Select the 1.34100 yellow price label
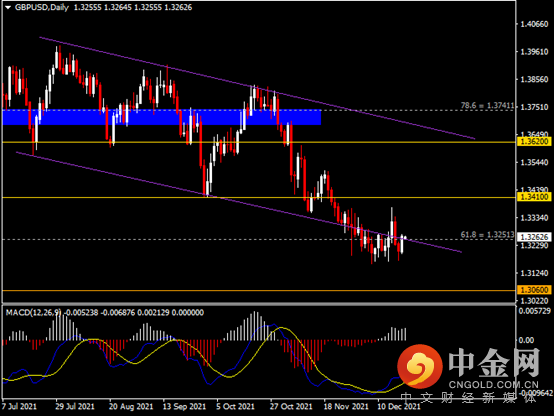 534,197
